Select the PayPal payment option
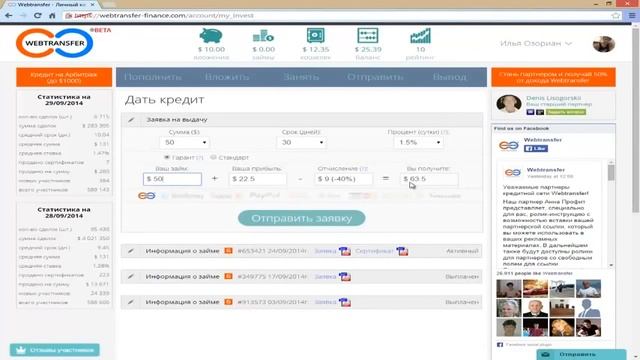Screen dimensions: 640x360 click(x=264, y=196)
